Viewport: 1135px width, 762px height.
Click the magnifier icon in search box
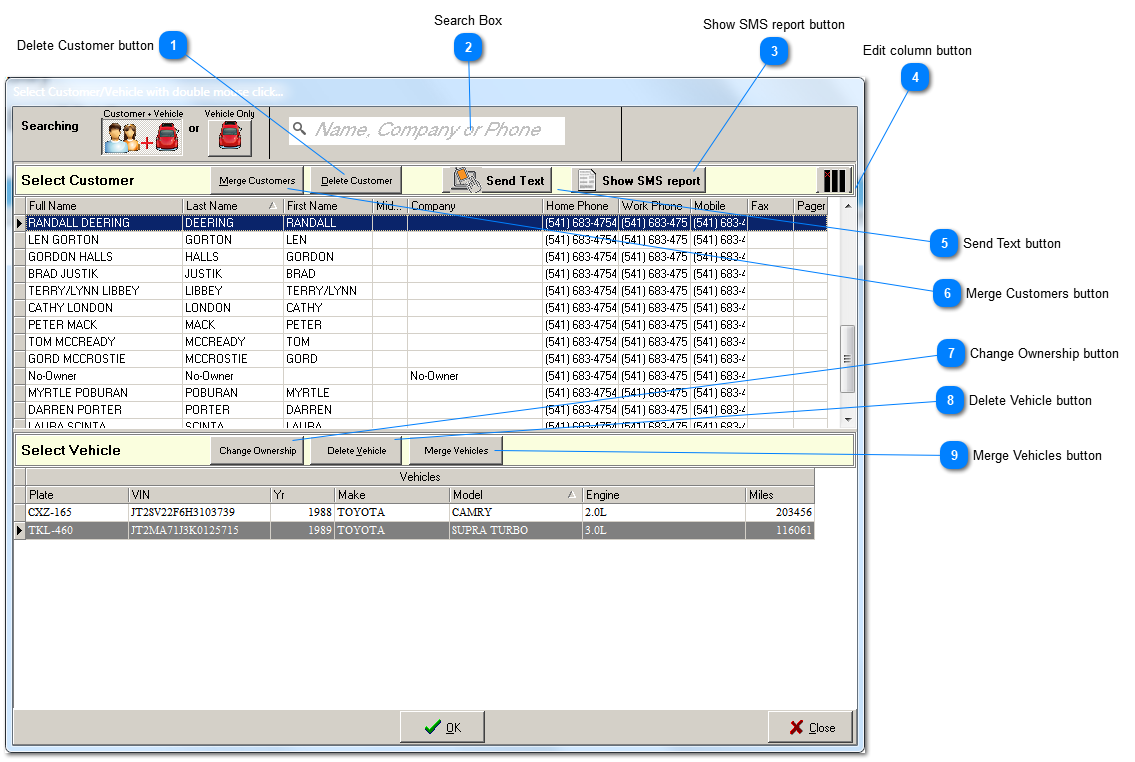pyautogui.click(x=299, y=130)
